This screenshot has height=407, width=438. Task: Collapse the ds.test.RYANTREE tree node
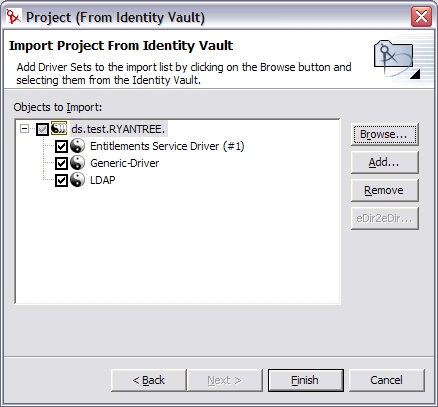tap(24, 129)
